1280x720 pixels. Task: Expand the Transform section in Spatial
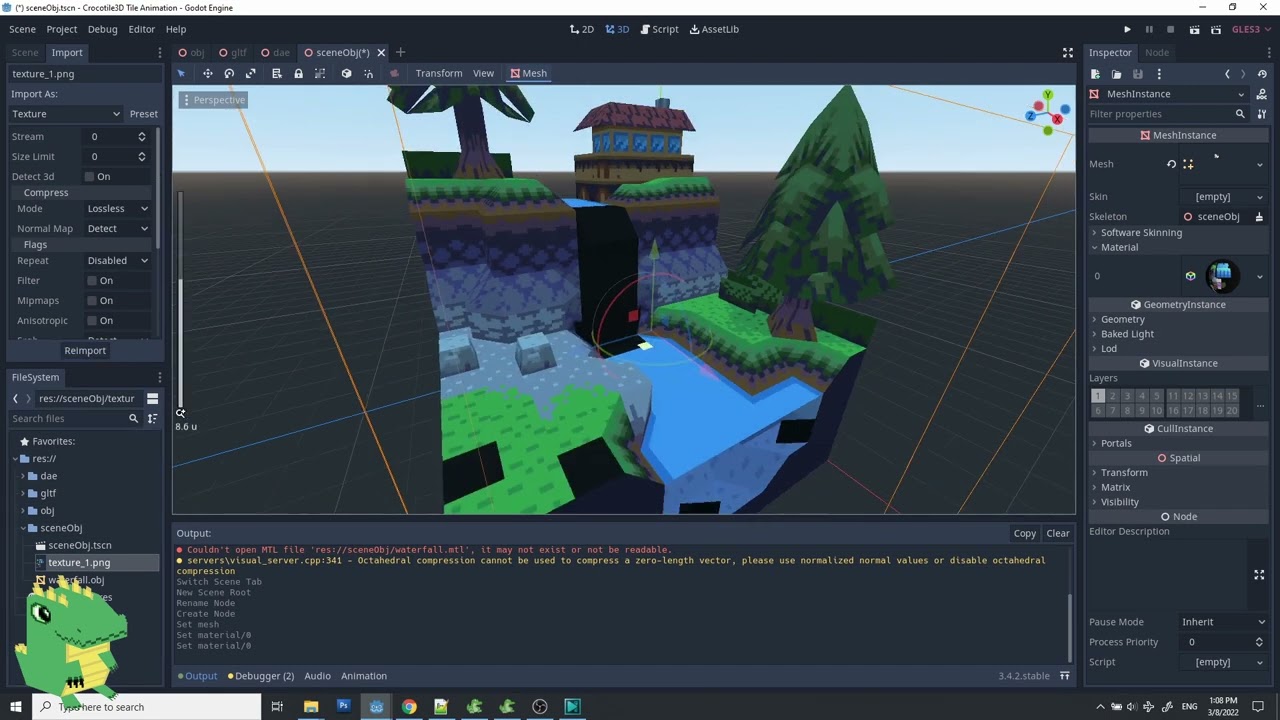(x=1177, y=472)
